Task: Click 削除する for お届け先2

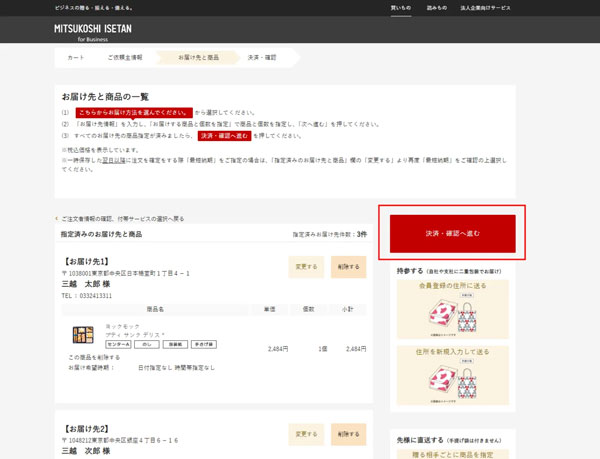Action: click(x=348, y=434)
